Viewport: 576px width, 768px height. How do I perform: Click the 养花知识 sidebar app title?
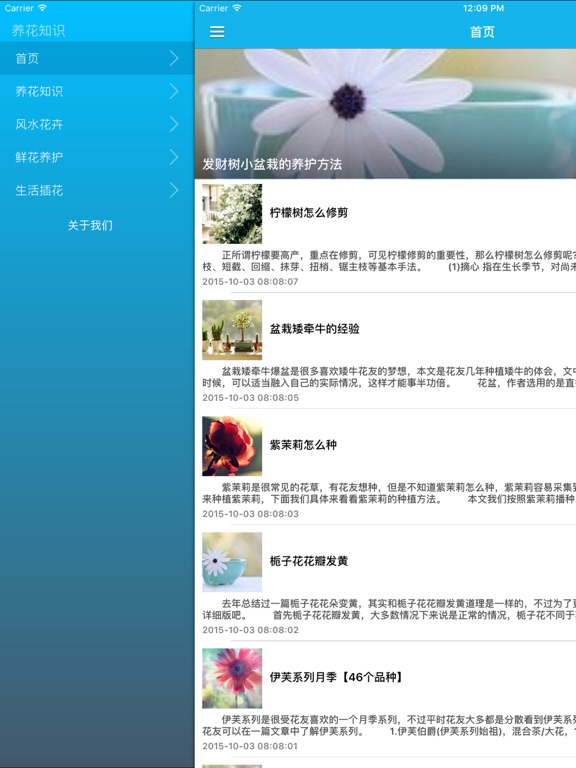pos(38,30)
